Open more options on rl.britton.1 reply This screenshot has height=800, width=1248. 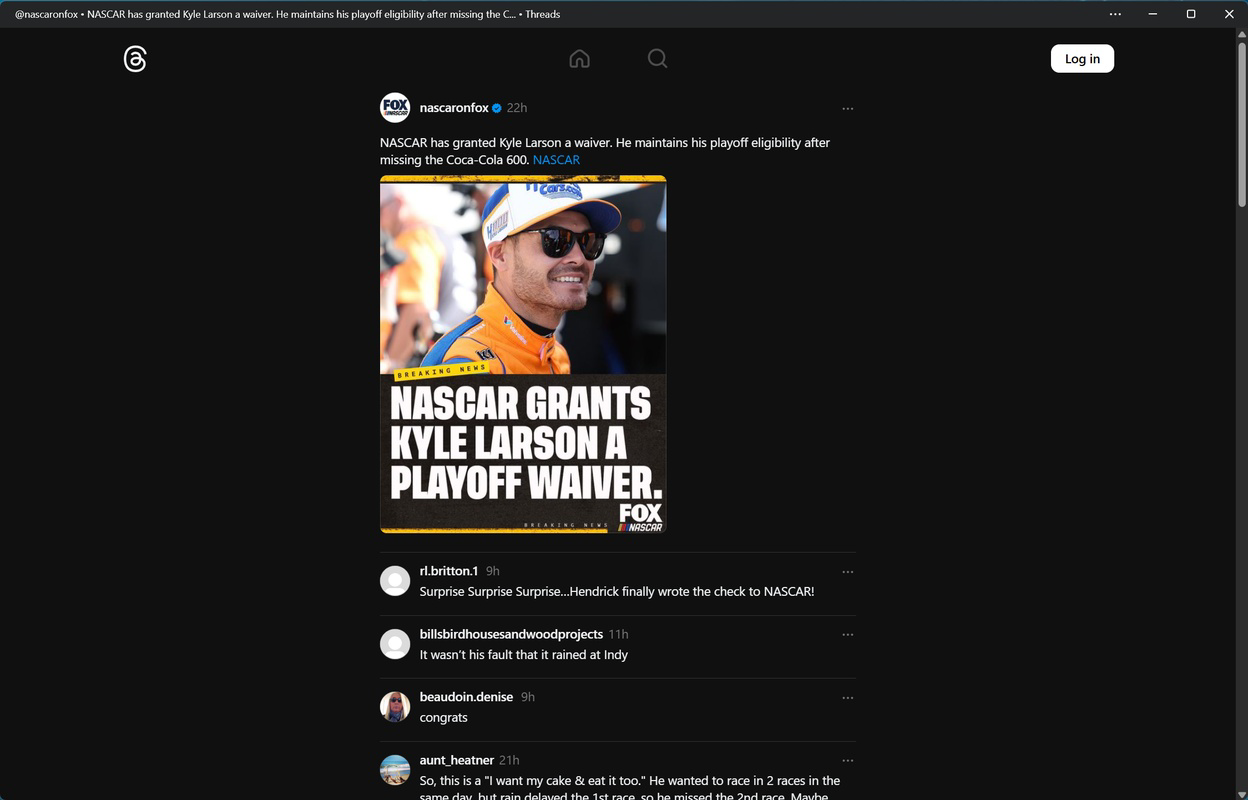pyautogui.click(x=847, y=572)
